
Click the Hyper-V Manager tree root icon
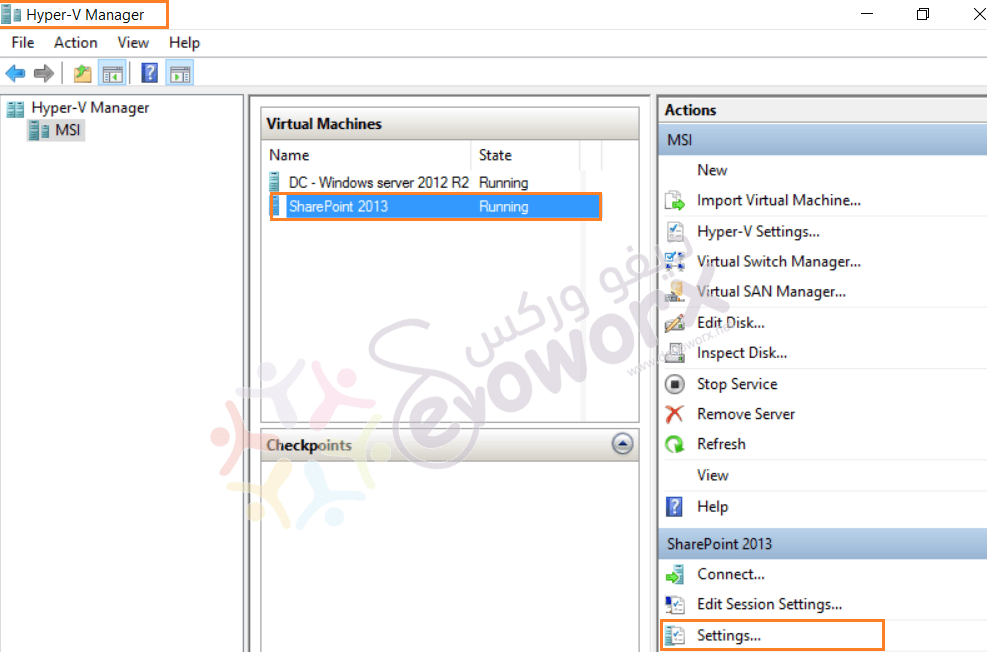pos(15,109)
